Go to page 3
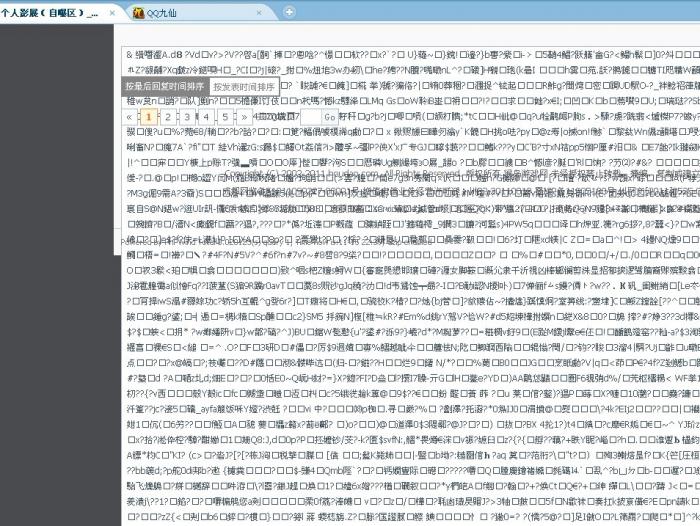 click(x=187, y=117)
